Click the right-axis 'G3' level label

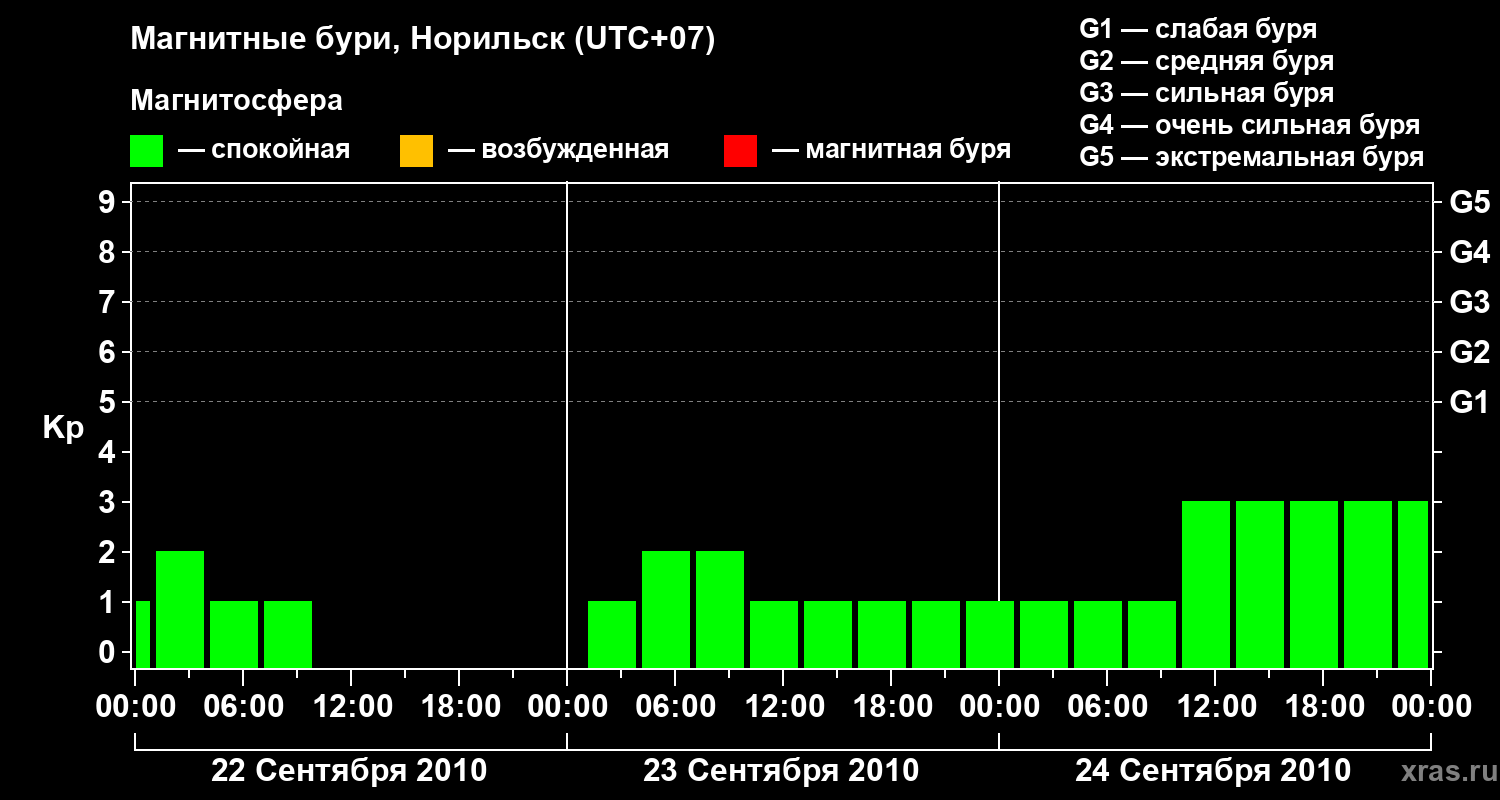click(x=1470, y=303)
